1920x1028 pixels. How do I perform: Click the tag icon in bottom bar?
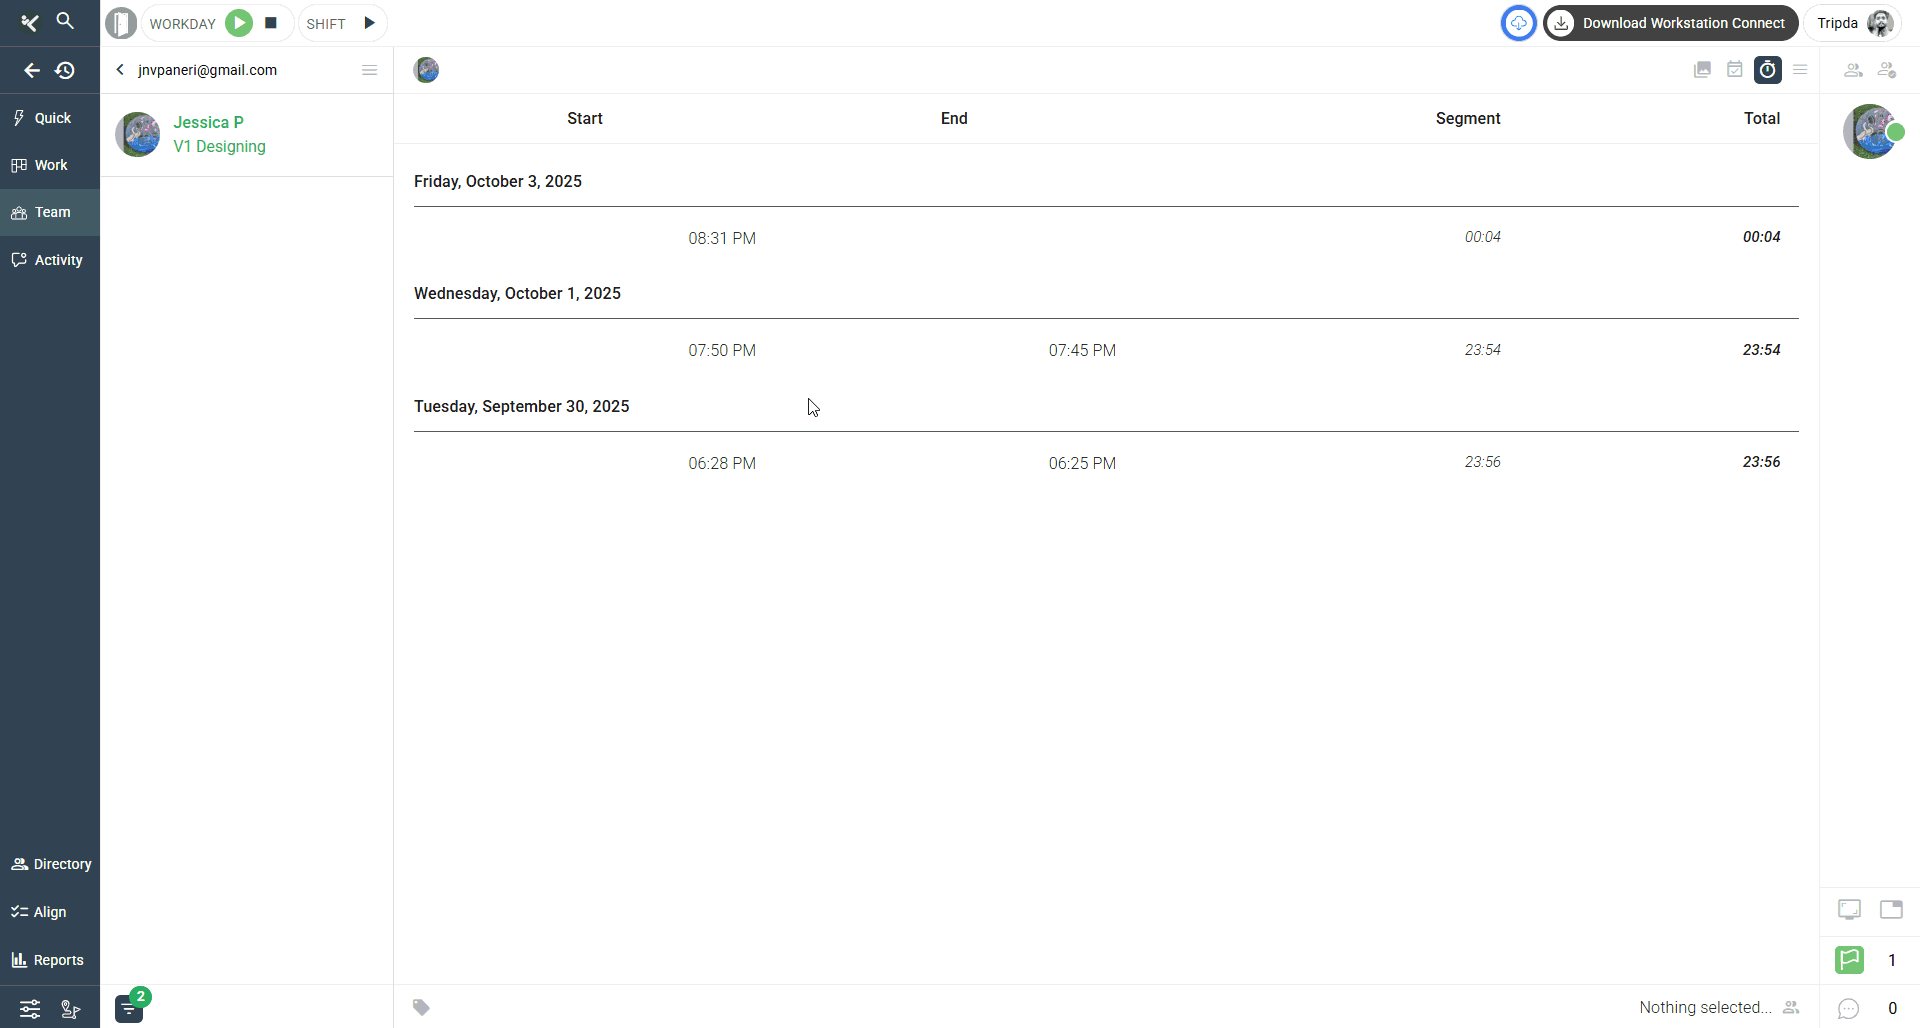pos(422,1007)
